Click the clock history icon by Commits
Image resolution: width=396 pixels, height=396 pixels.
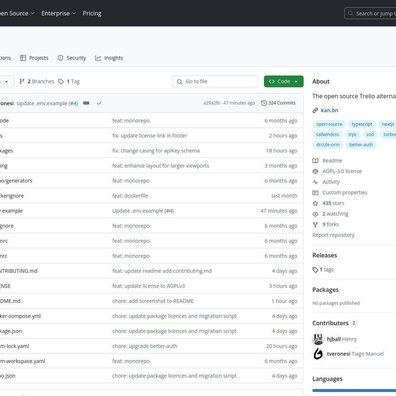pyautogui.click(x=264, y=103)
